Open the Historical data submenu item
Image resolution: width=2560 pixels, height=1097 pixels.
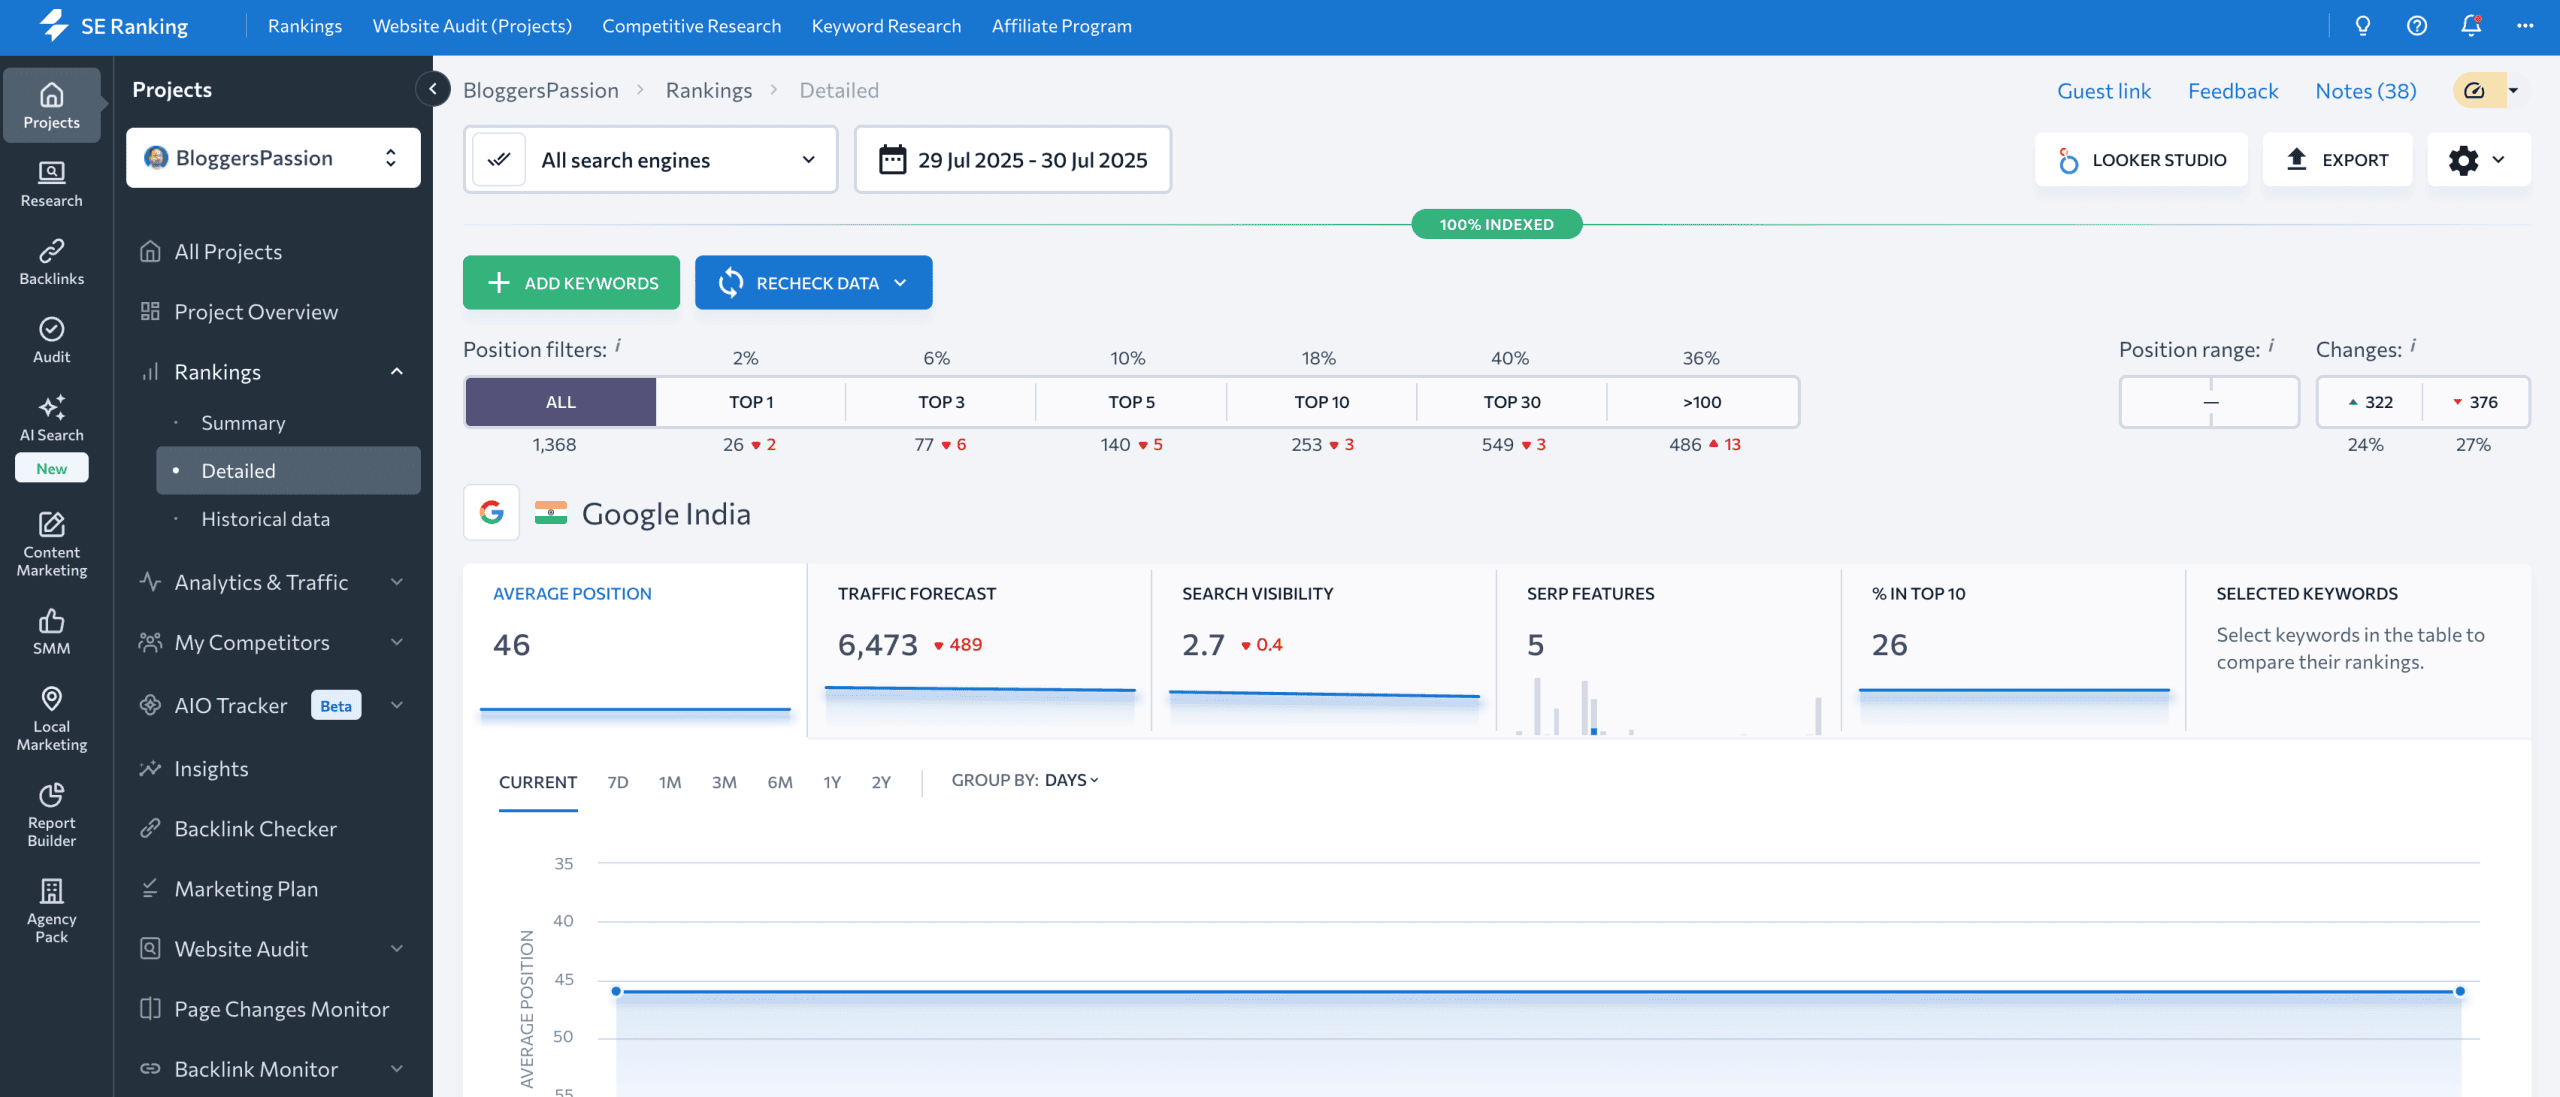[265, 519]
